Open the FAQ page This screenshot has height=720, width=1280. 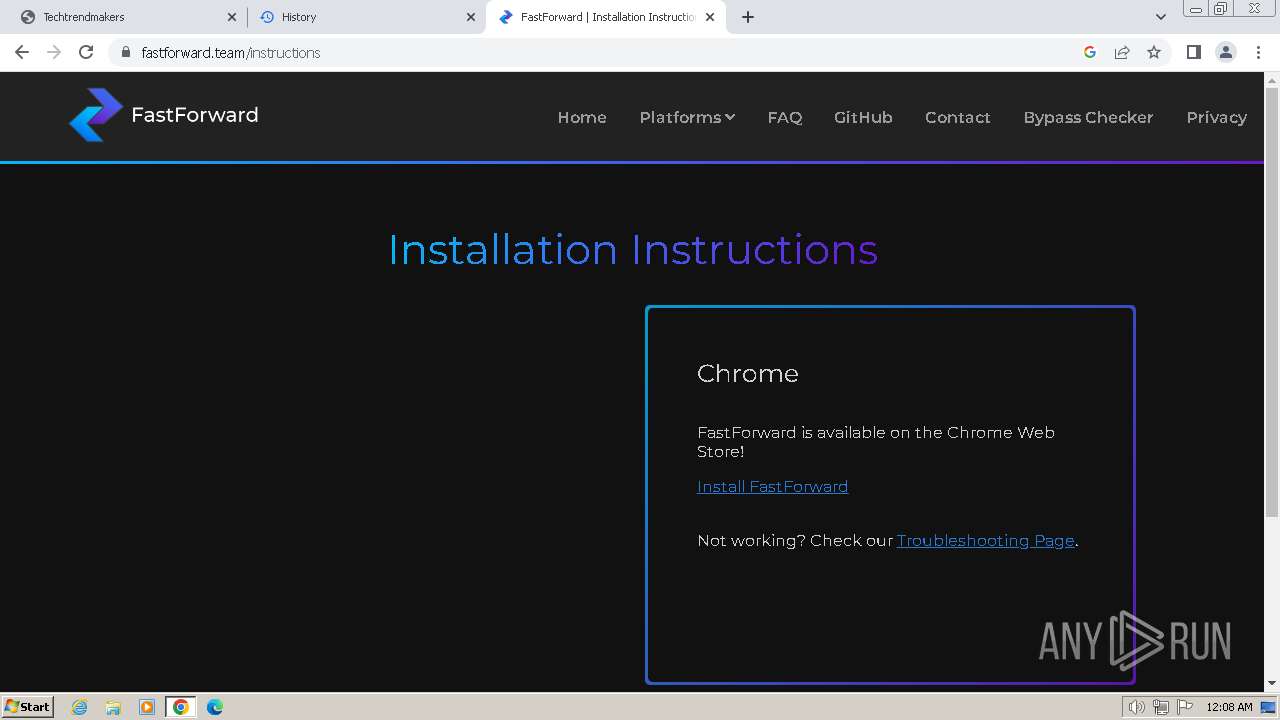tap(785, 117)
